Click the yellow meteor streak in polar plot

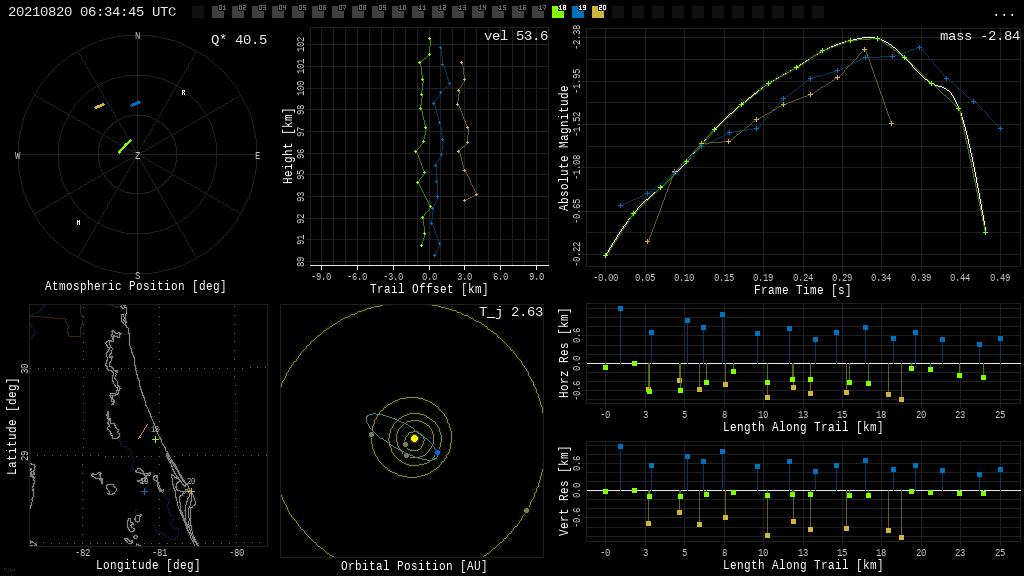(x=99, y=106)
